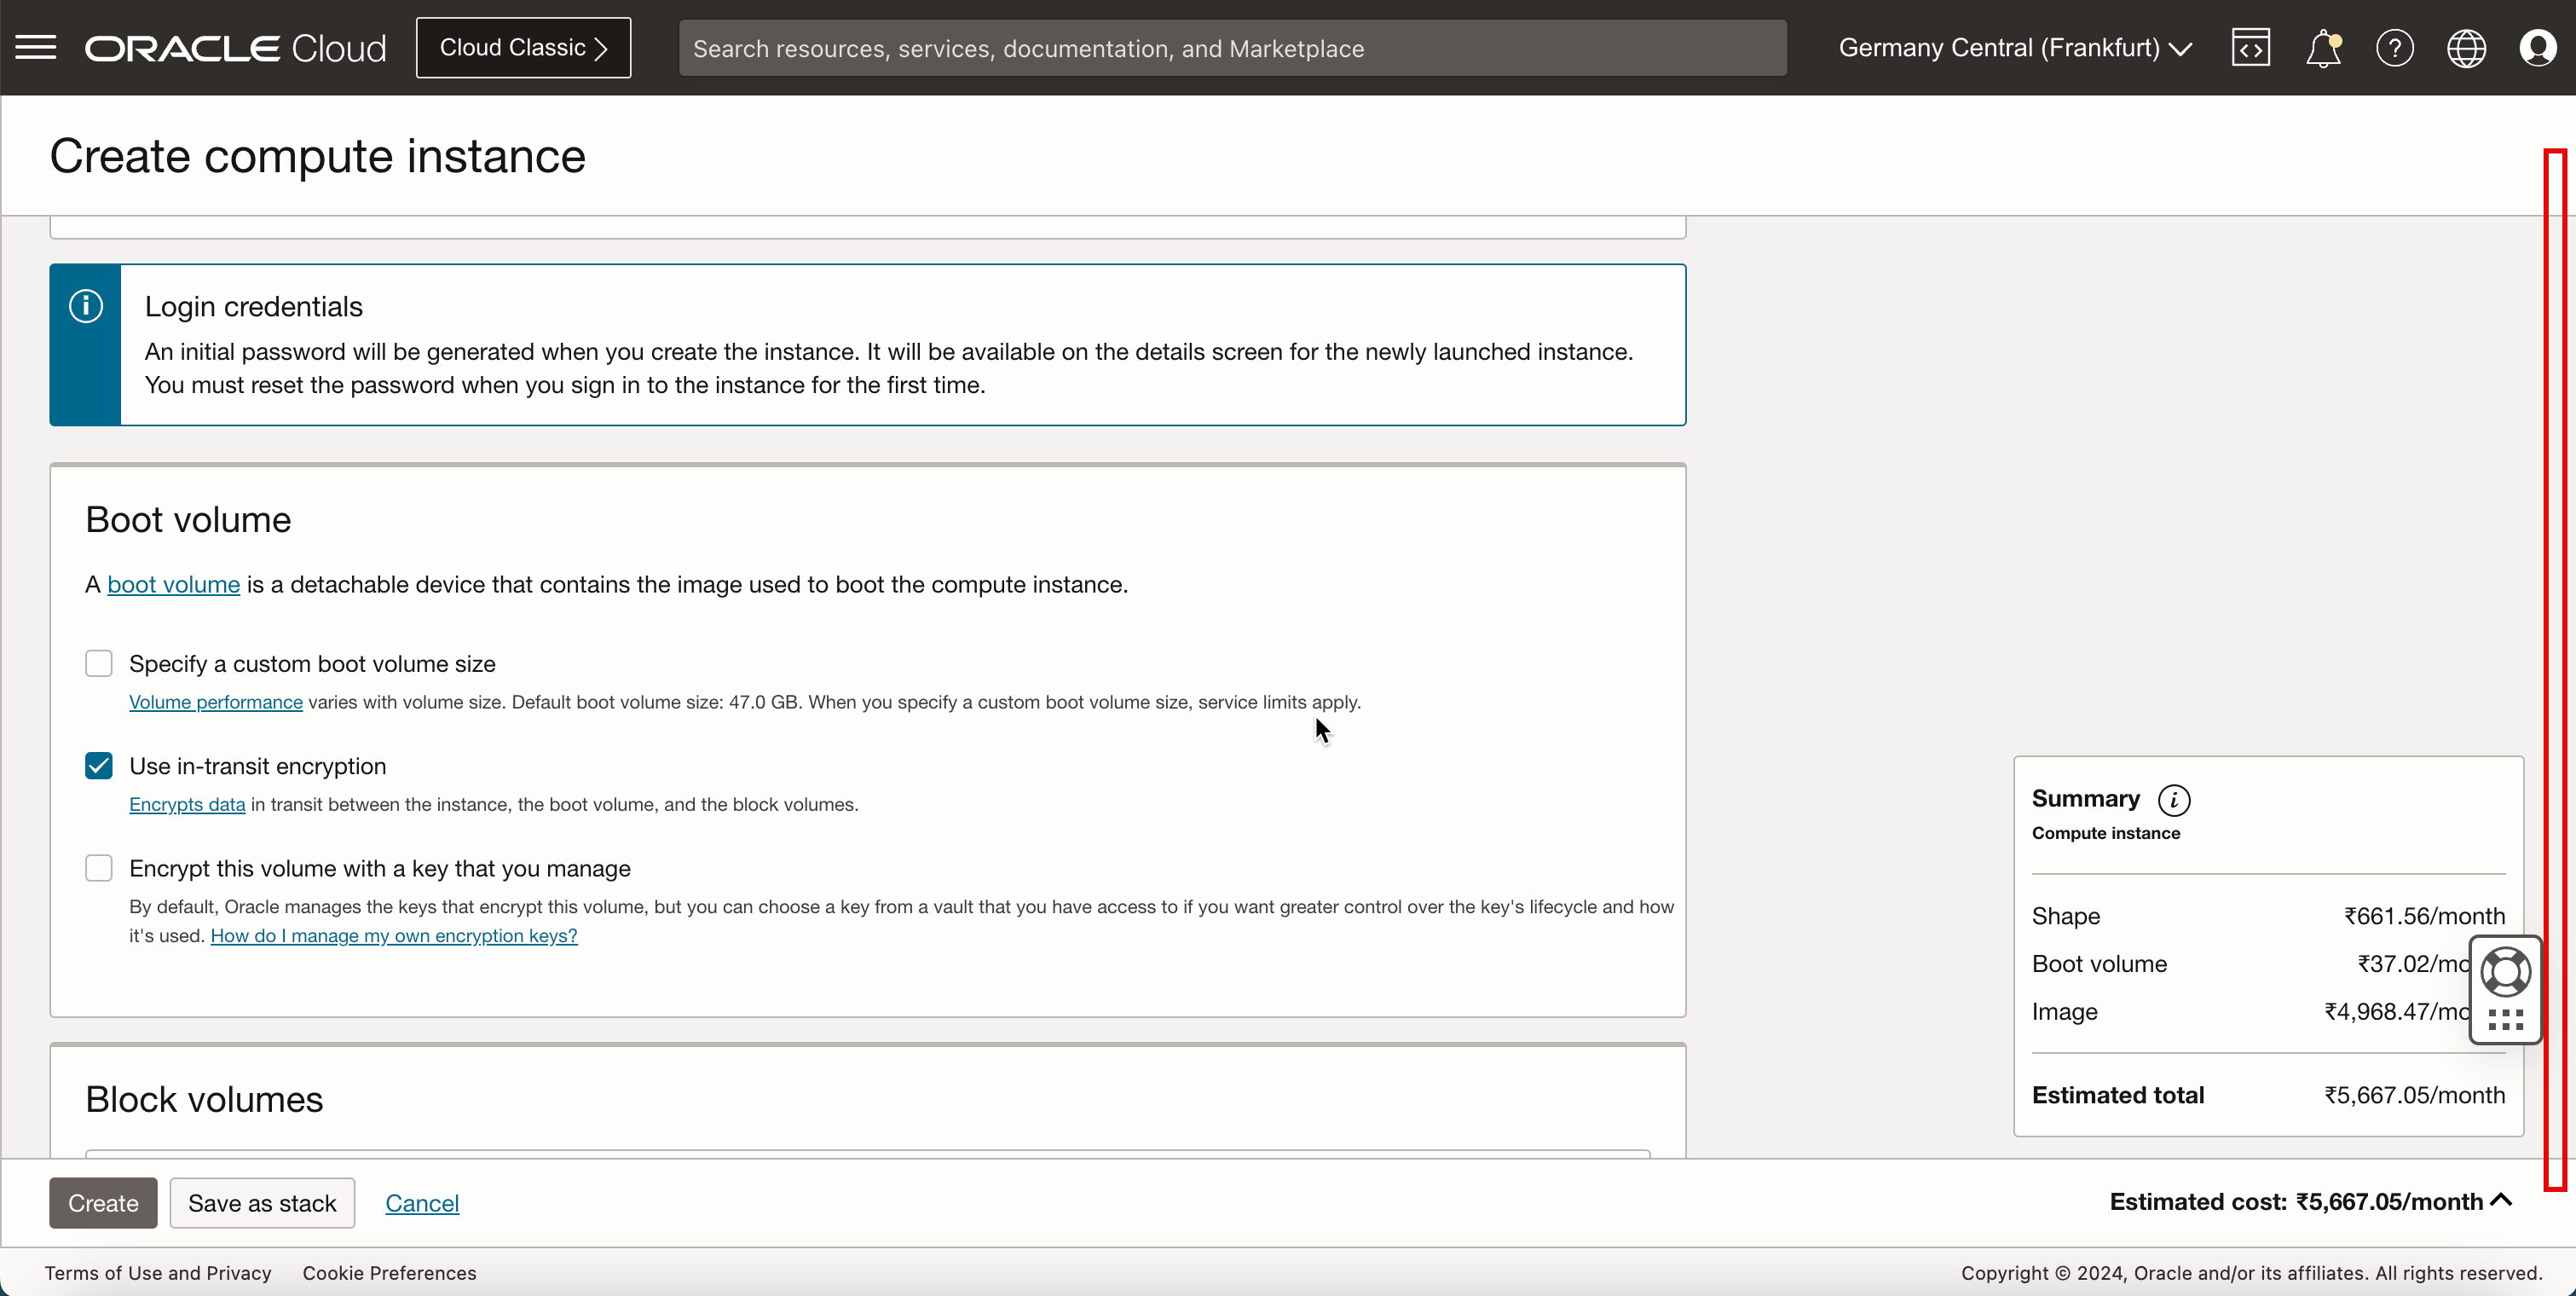2576x1296 pixels.
Task: Toggle Use in-transit encryption checkbox
Action: 97,764
